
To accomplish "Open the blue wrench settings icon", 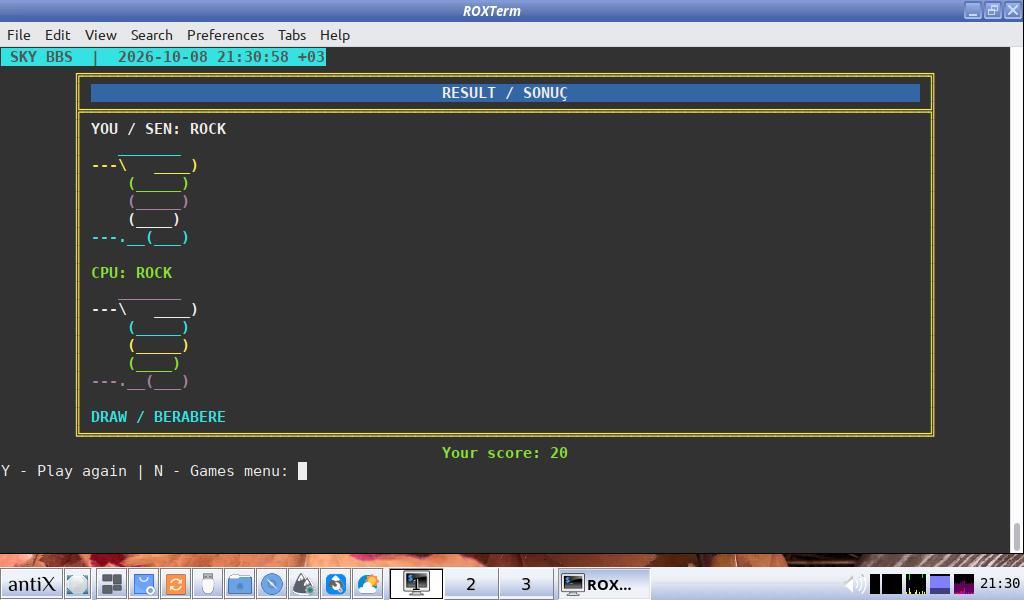I will (336, 584).
